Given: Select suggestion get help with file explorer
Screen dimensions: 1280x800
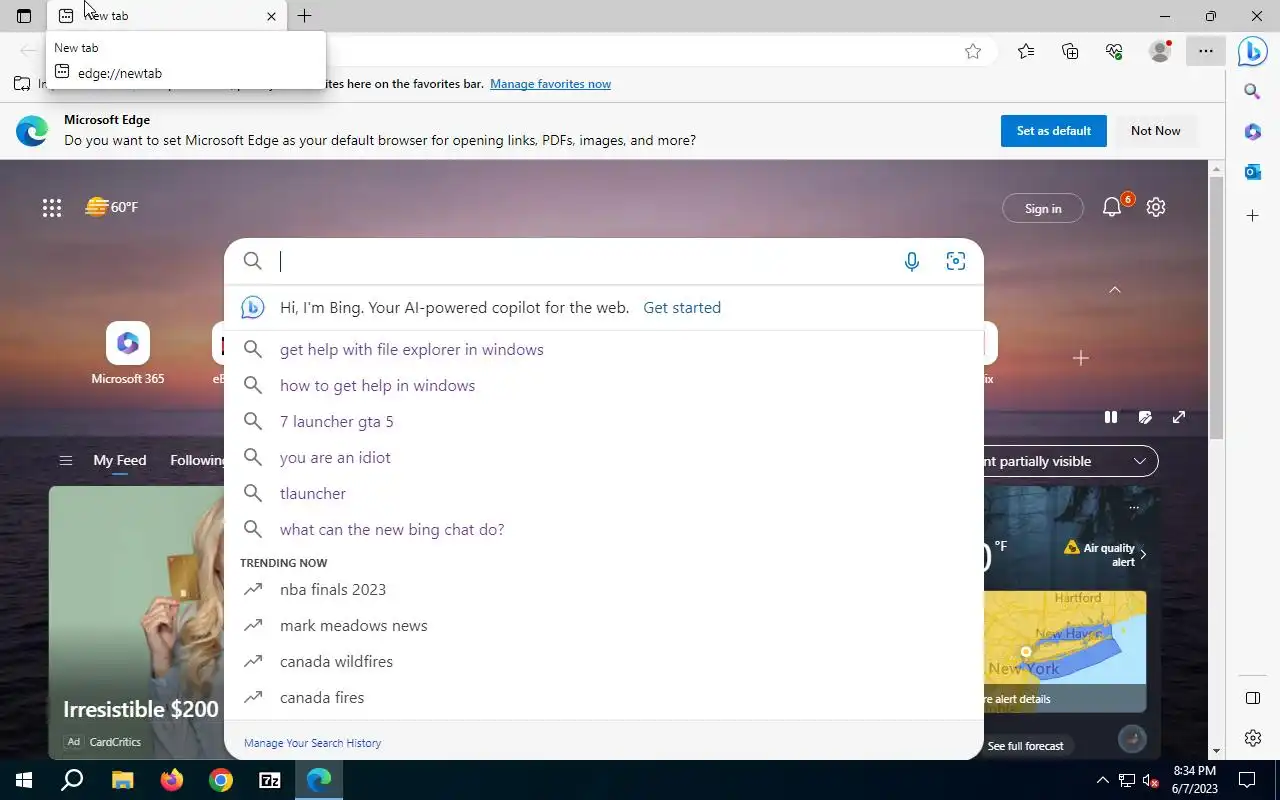Looking at the screenshot, I should point(604,350).
